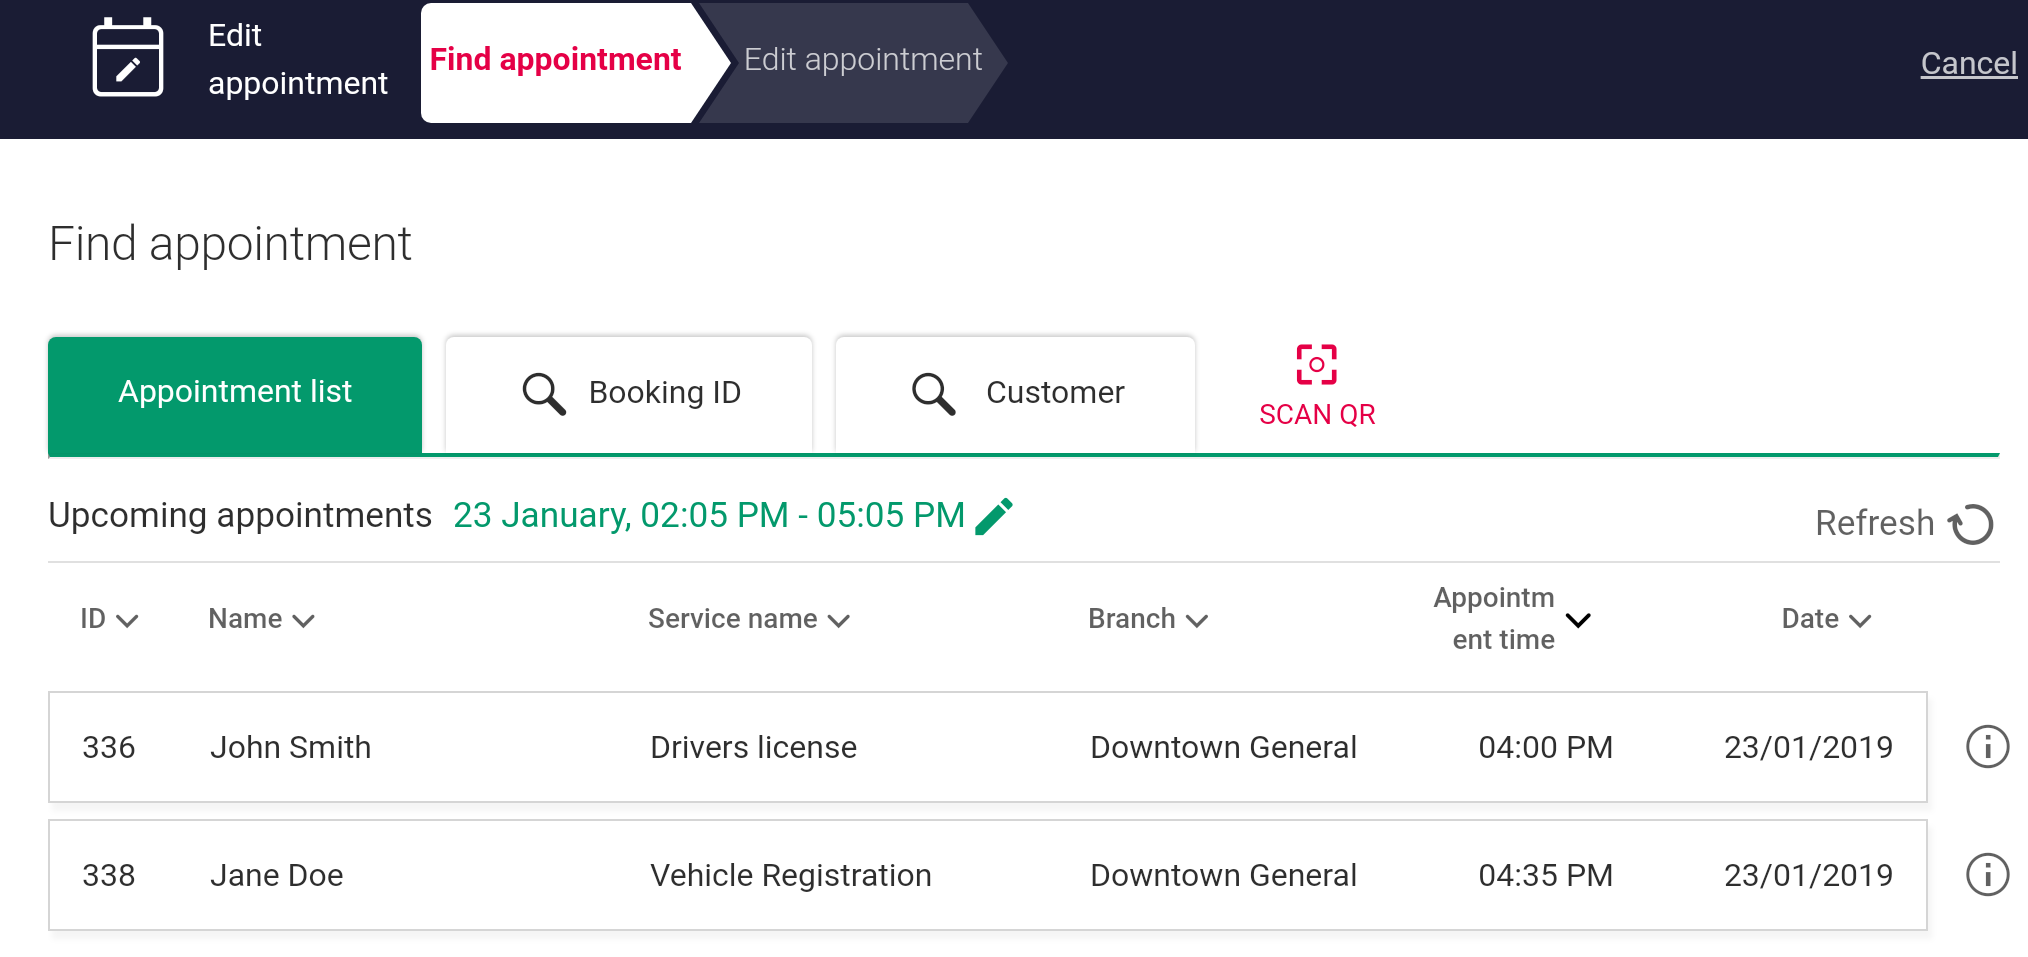Click the Edit appointment calendar icon
This screenshot has height=957, width=2028.
pyautogui.click(x=127, y=59)
